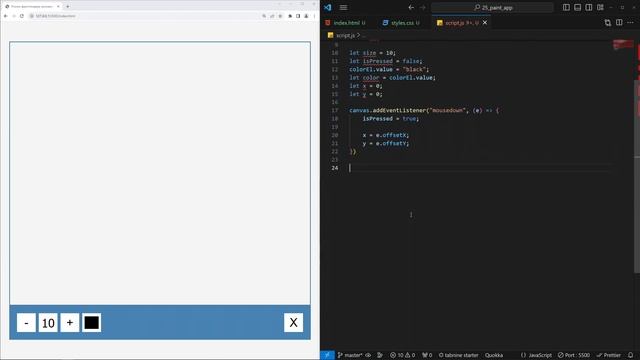The width and height of the screenshot is (640, 360).
Task: Click e.offsetX on line 20
Action: pos(391,135)
